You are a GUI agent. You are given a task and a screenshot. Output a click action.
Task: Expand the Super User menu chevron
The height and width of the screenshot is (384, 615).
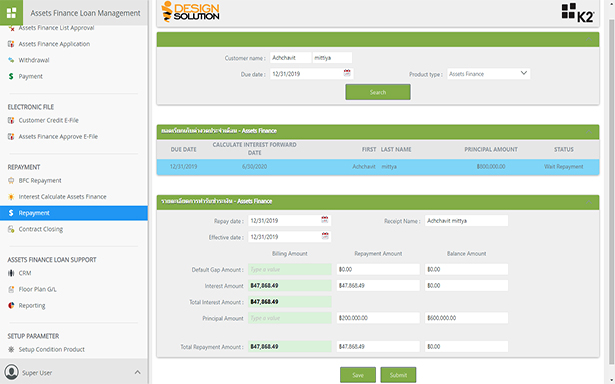tap(137, 372)
